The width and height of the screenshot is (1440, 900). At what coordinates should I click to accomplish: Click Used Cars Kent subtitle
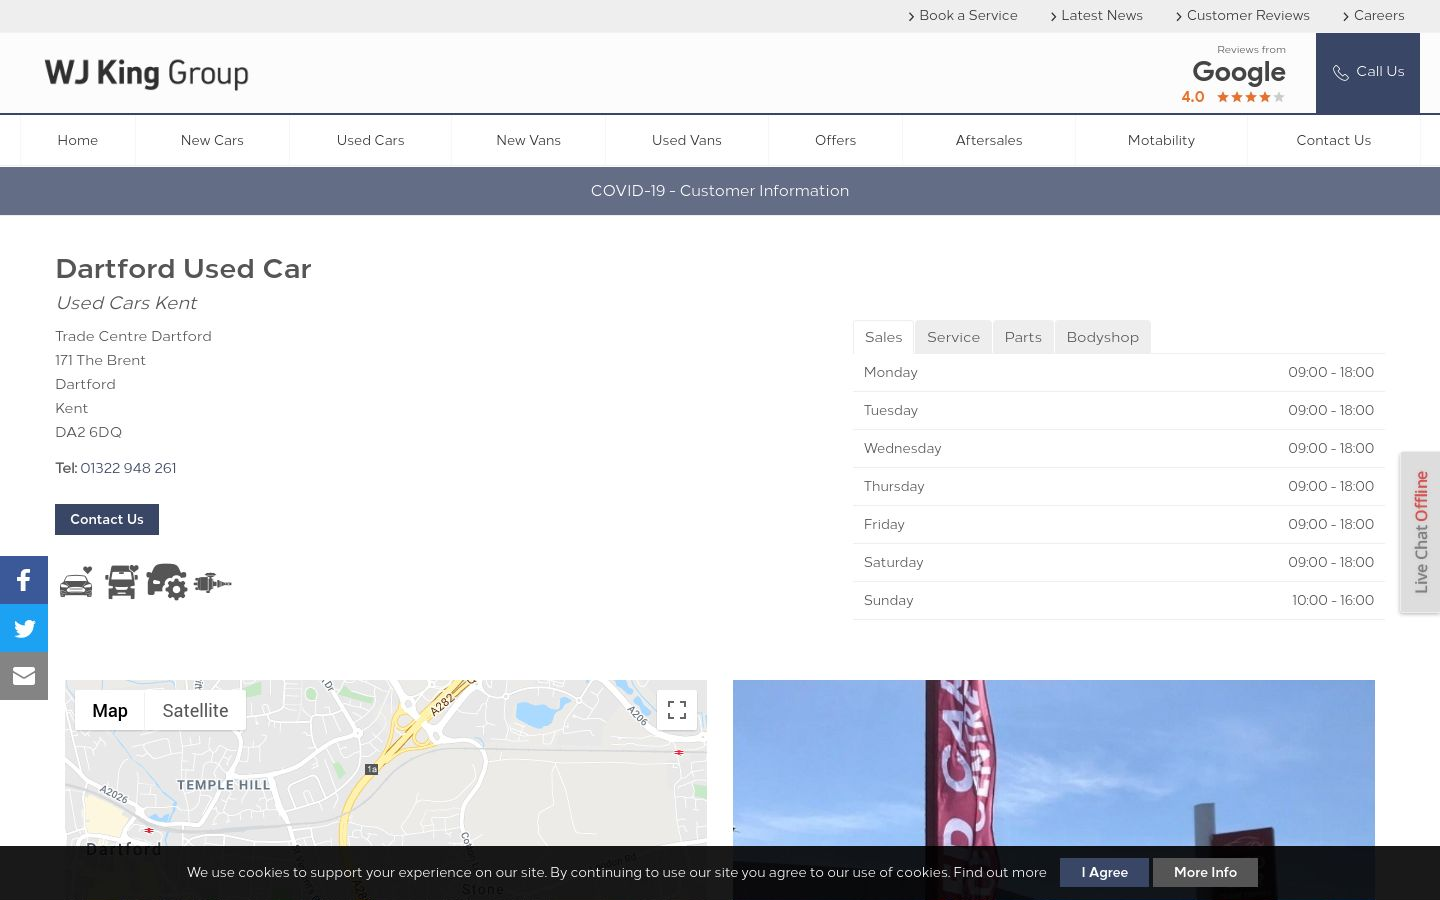tap(126, 303)
